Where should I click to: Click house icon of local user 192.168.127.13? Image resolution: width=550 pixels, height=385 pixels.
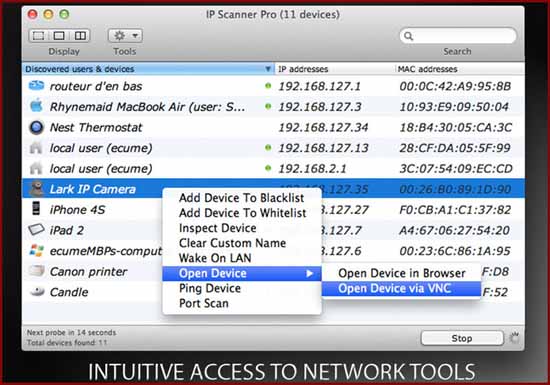click(36, 148)
